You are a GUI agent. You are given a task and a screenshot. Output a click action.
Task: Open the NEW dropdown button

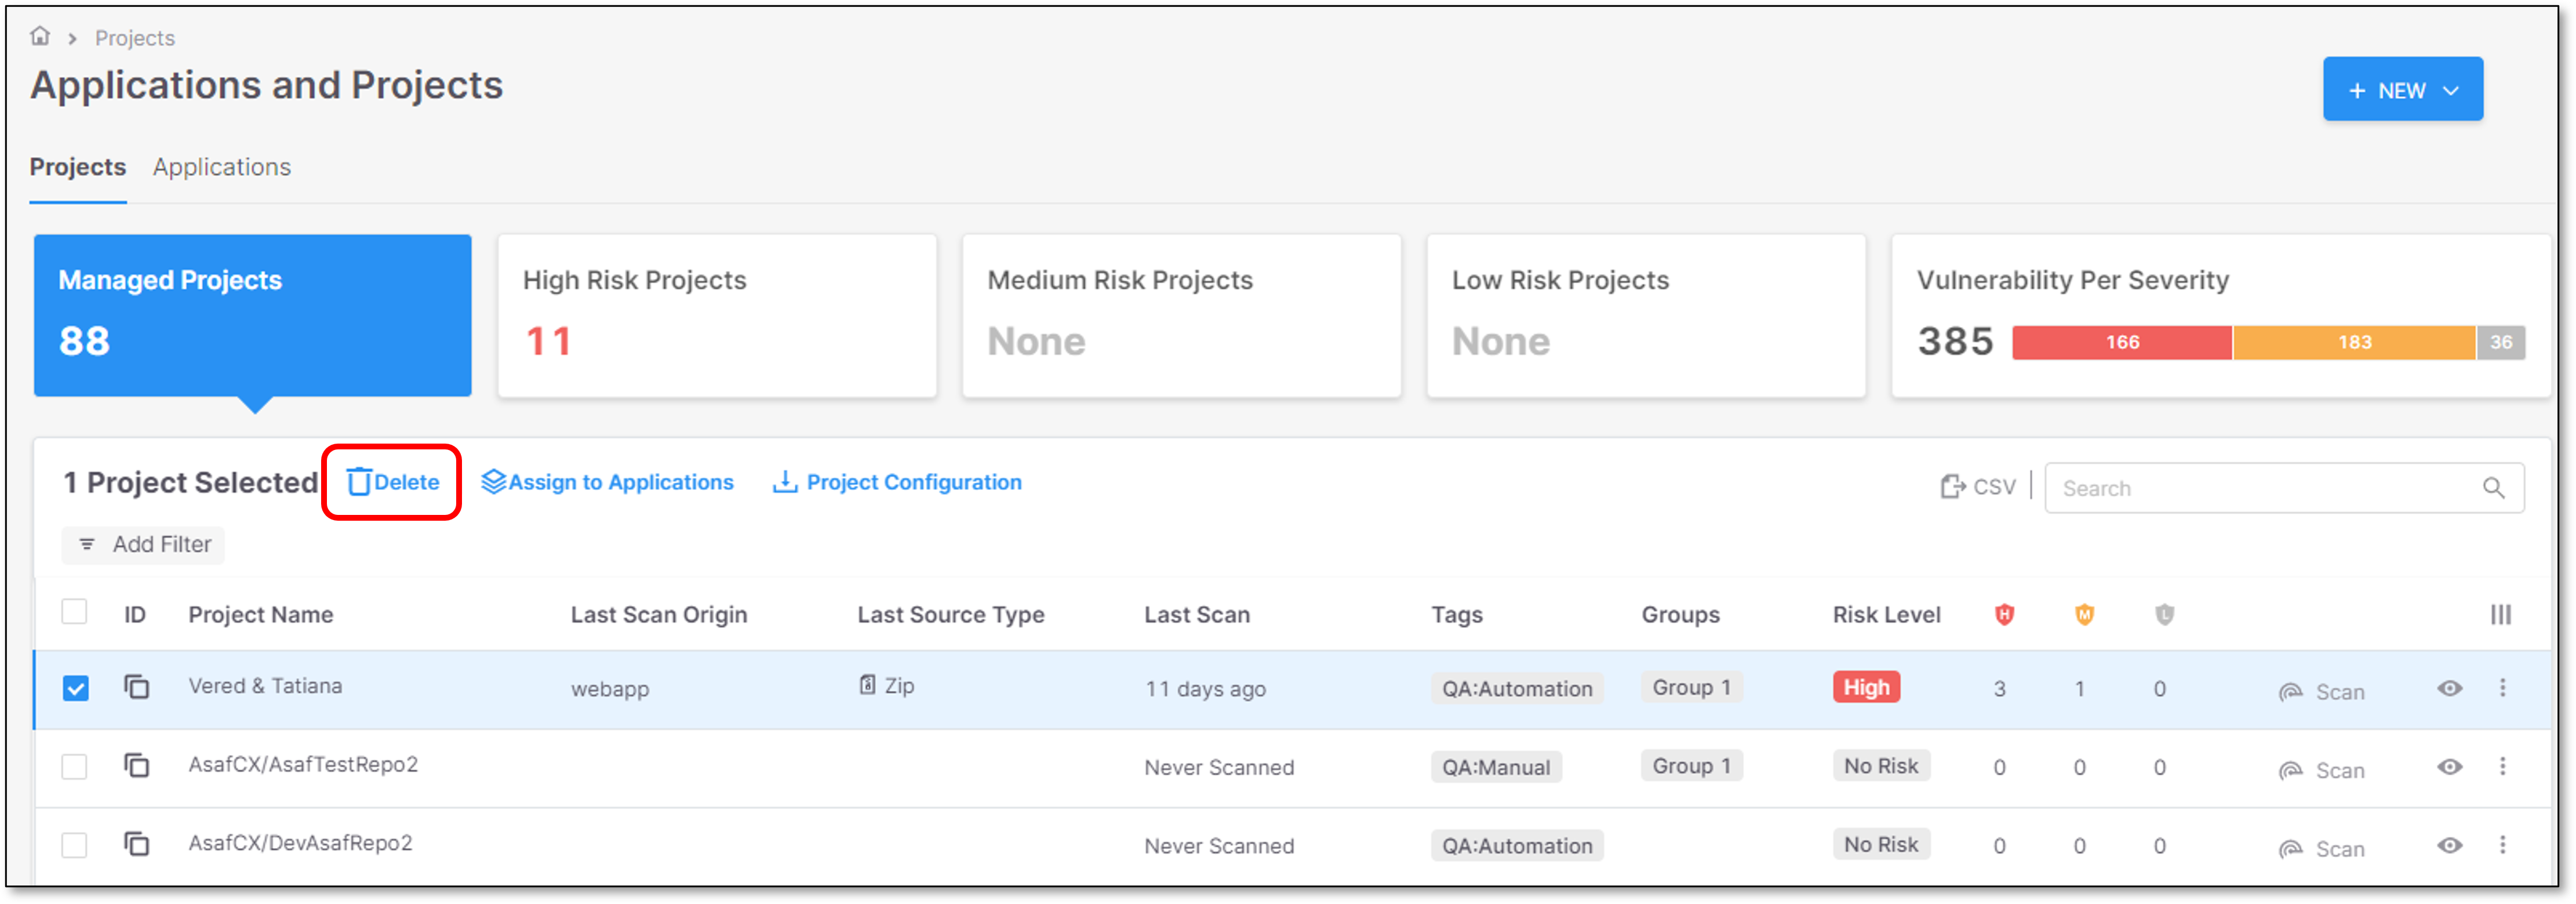(2402, 89)
